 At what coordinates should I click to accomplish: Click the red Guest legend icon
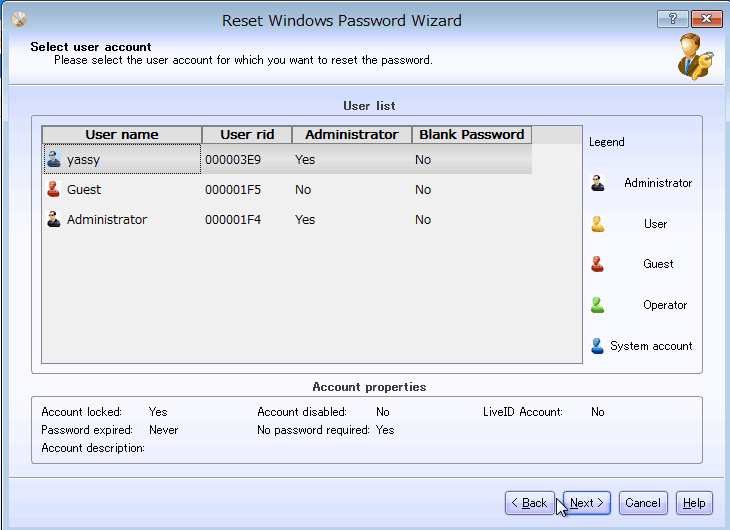point(598,264)
